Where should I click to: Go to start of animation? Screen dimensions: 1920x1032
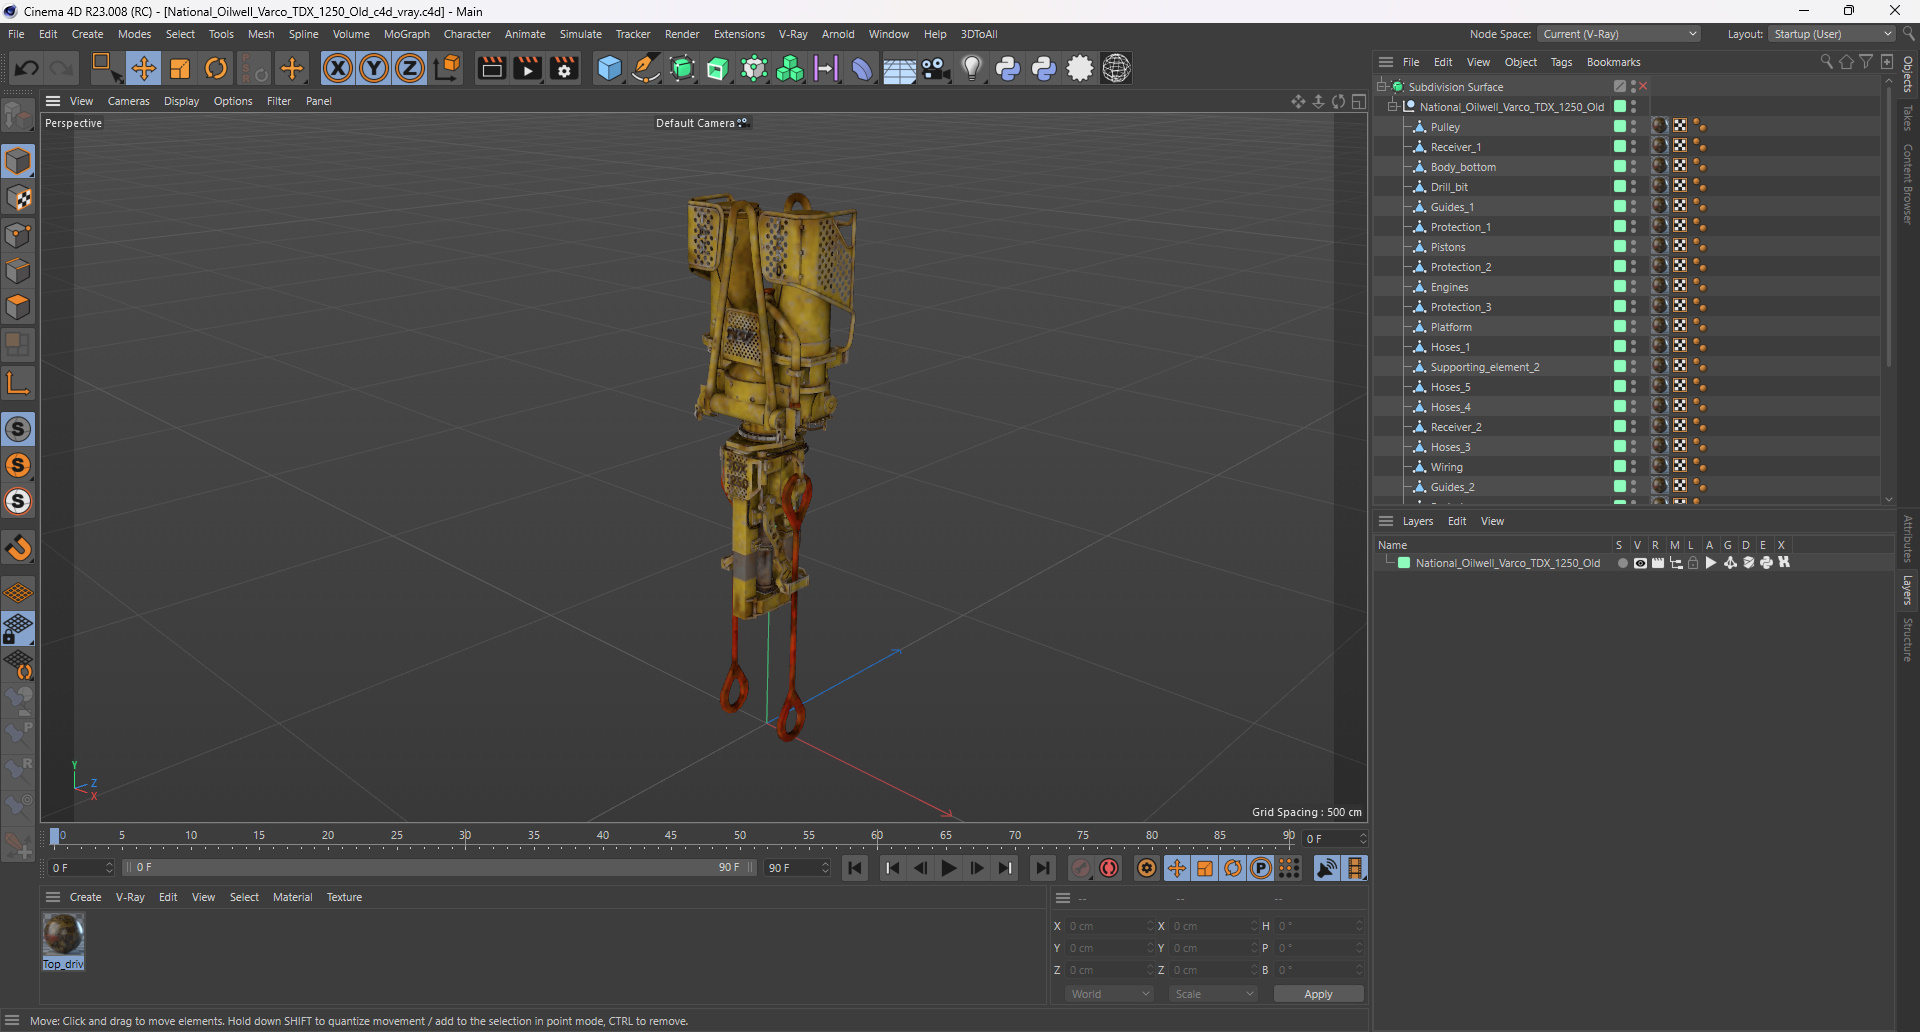tap(855, 868)
